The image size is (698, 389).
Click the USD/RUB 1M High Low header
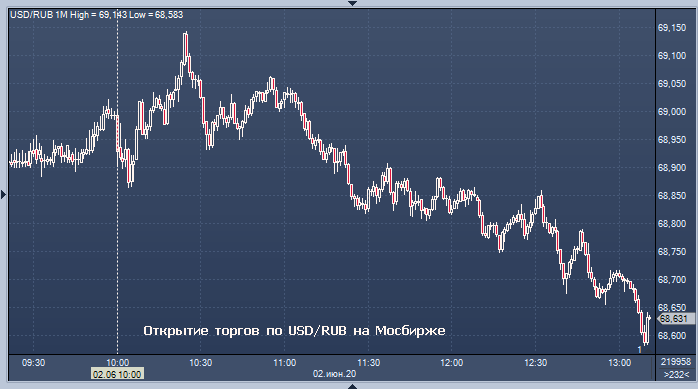tap(97, 15)
